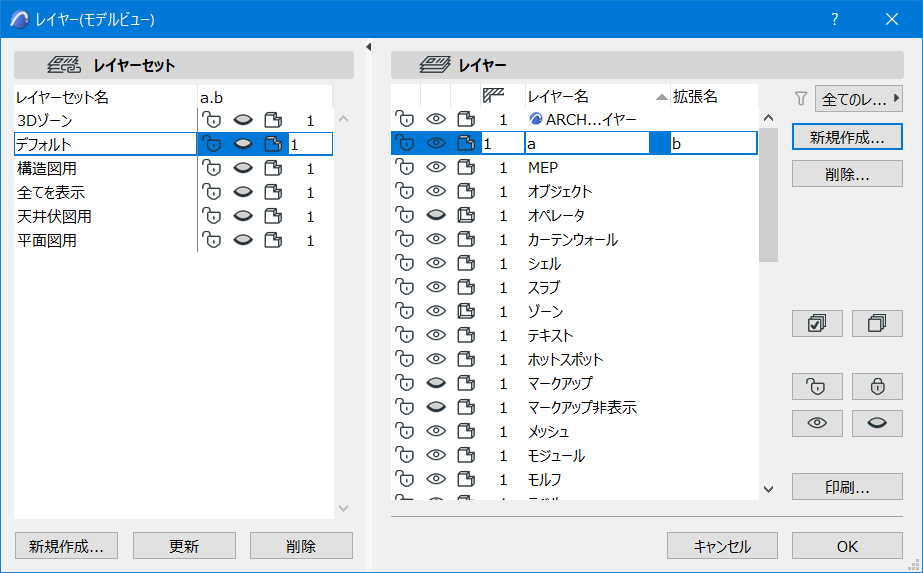Toggle eye icon of 平面図用 layer set
The height and width of the screenshot is (573, 923).
pyautogui.click(x=243, y=240)
